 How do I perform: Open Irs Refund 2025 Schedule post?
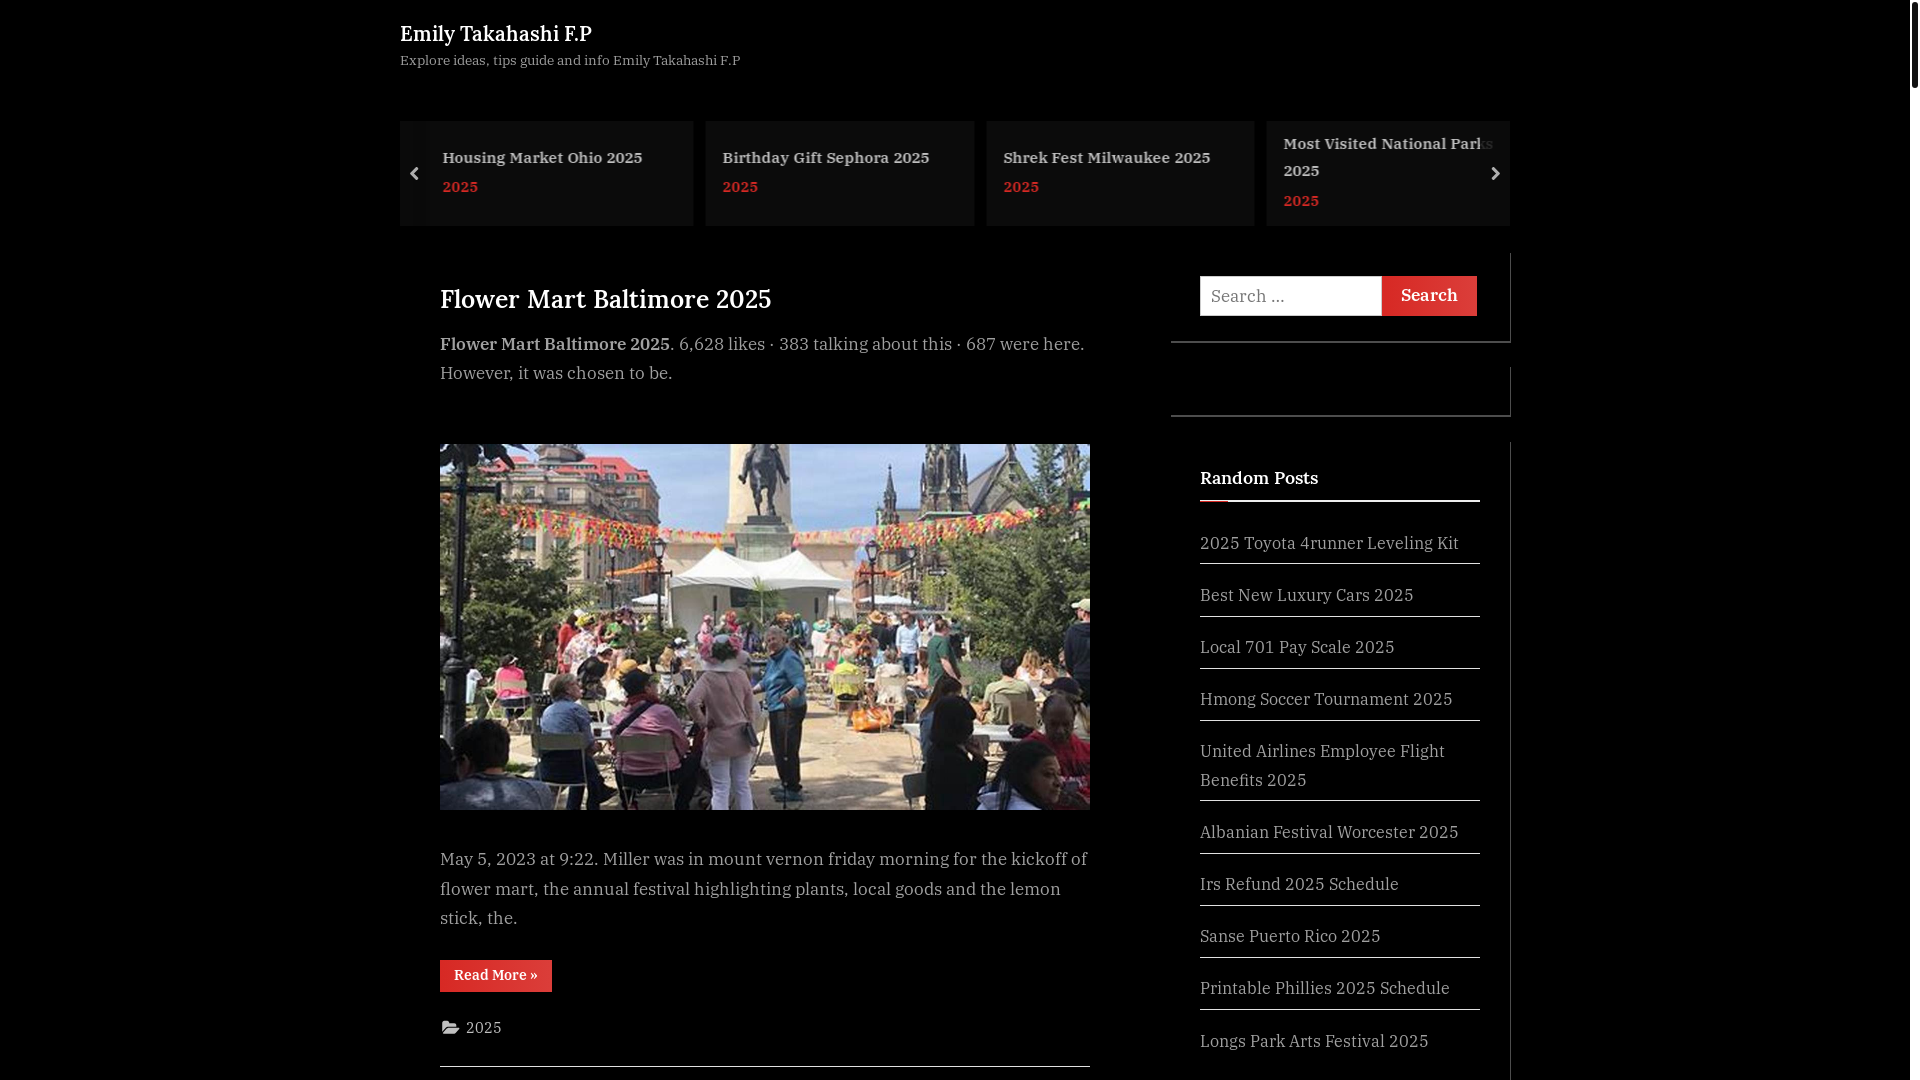pos(1299,884)
